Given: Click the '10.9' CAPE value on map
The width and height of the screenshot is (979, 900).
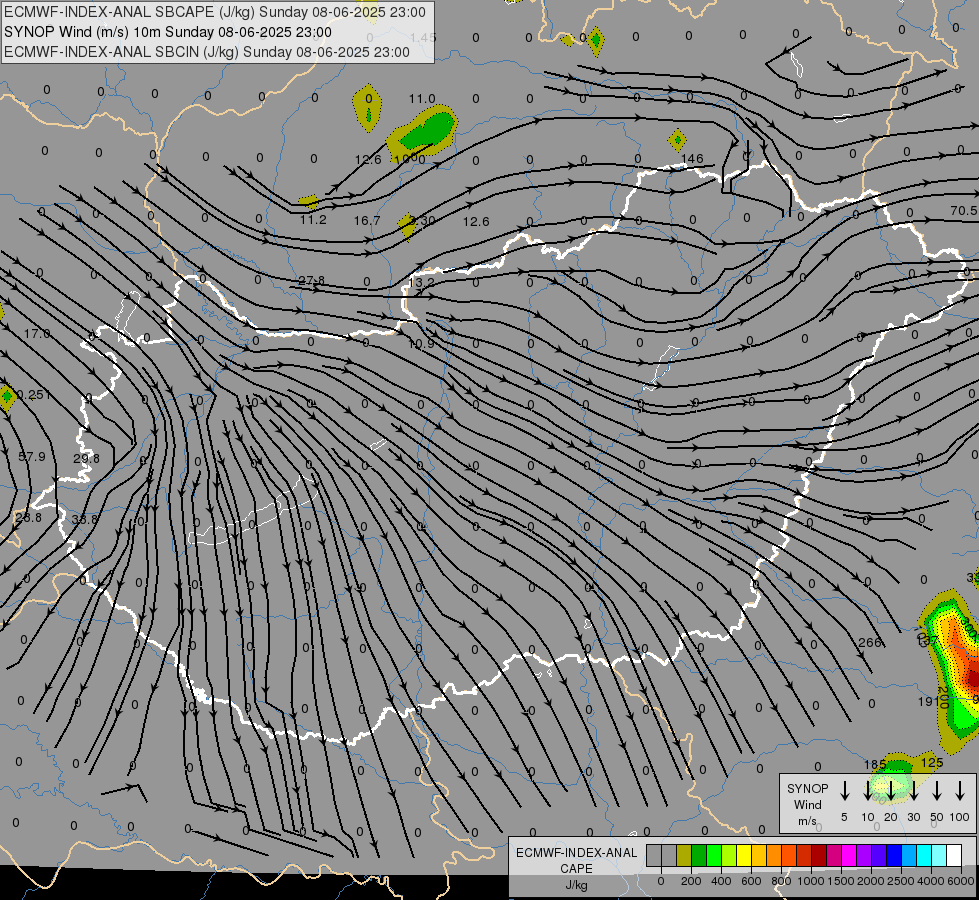Looking at the screenshot, I should pyautogui.click(x=421, y=344).
